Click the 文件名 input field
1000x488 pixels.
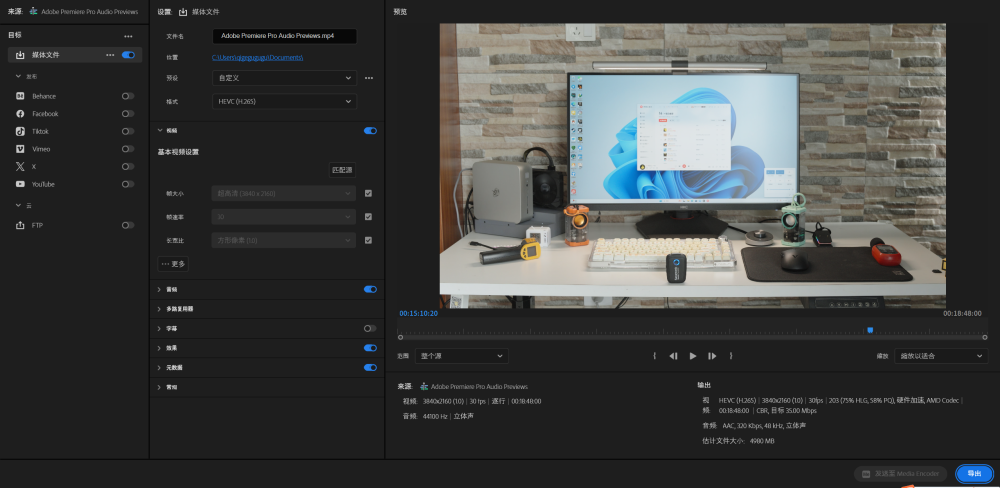pyautogui.click(x=284, y=36)
